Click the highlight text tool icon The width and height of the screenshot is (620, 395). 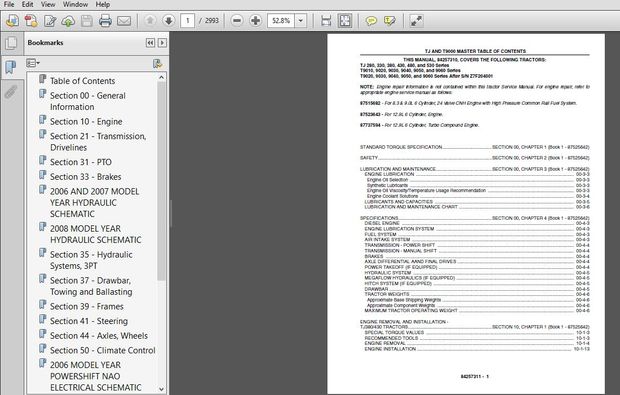click(389, 21)
